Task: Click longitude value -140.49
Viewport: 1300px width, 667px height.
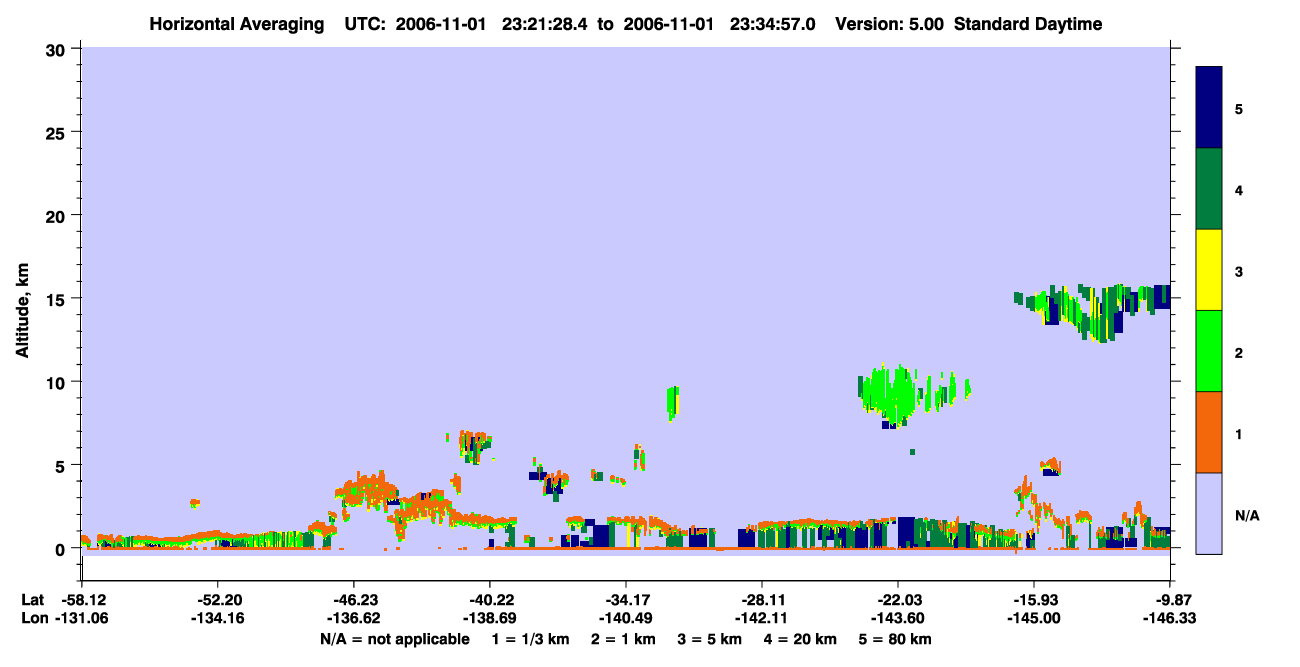Action: click(x=626, y=619)
